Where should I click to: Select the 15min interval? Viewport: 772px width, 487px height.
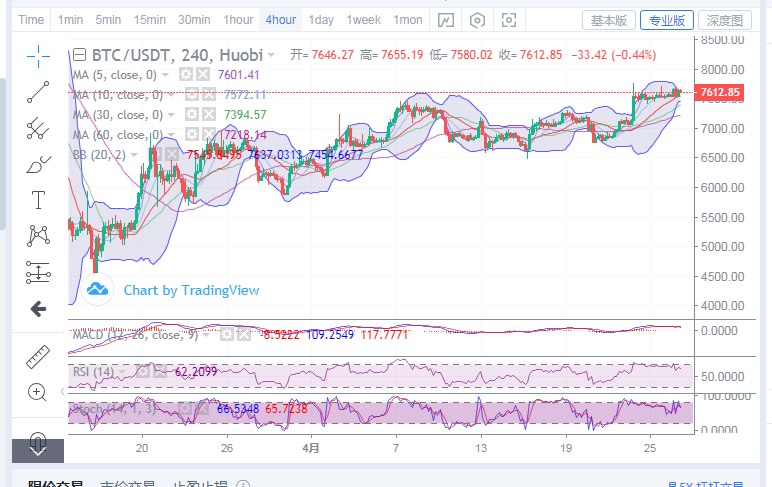click(x=150, y=20)
